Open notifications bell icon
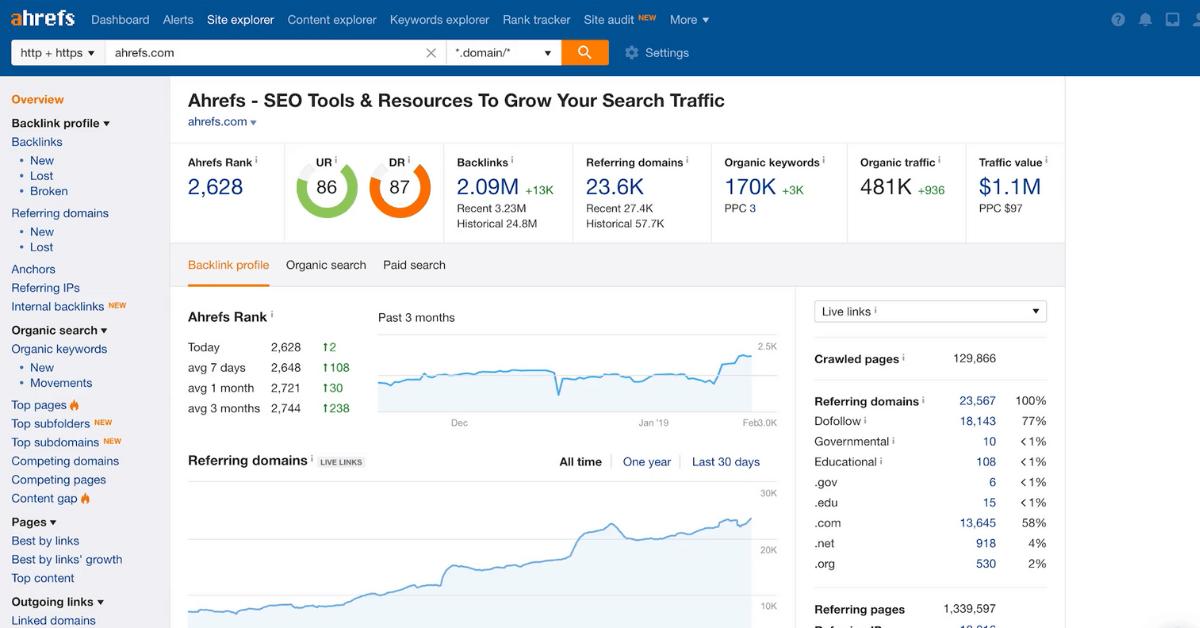Viewport: 1200px width, 628px height. coord(1145,20)
